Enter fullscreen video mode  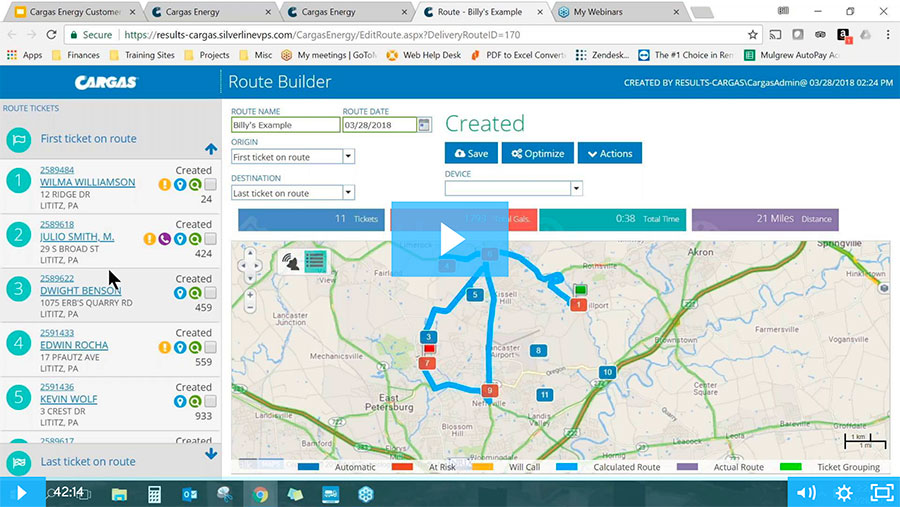click(x=881, y=492)
